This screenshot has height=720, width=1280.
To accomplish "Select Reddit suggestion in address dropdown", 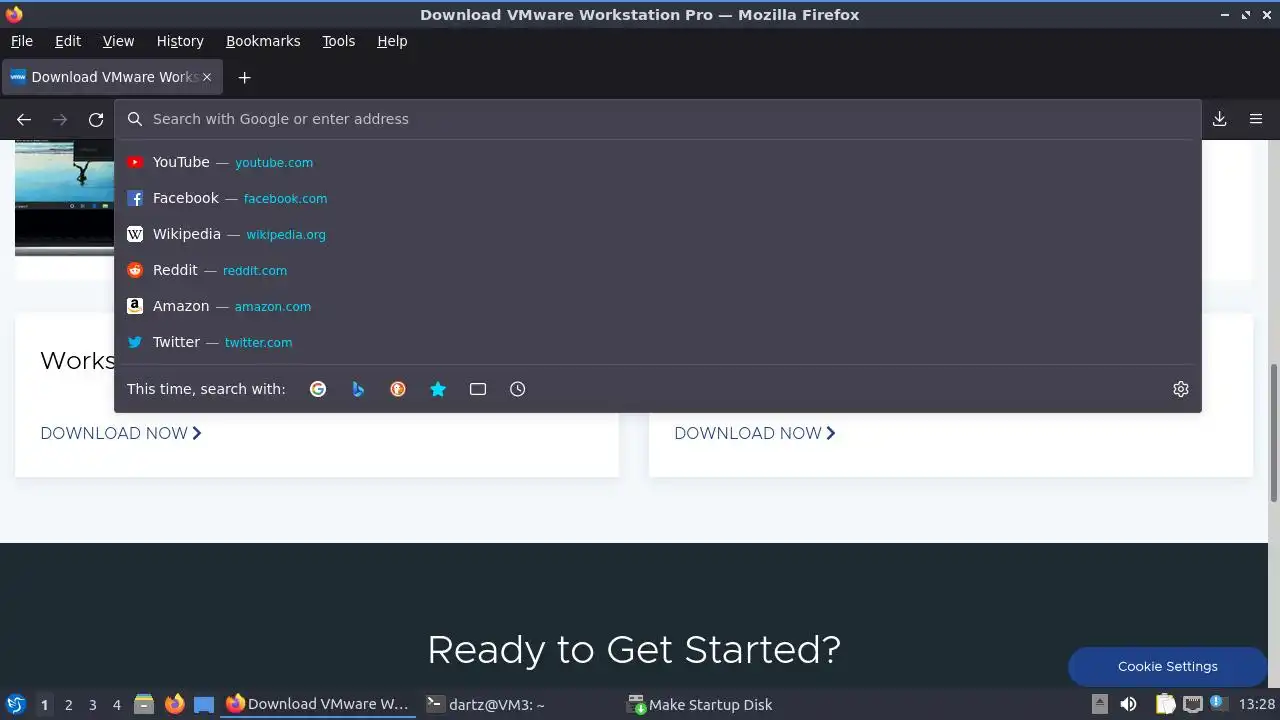I will pyautogui.click(x=658, y=270).
